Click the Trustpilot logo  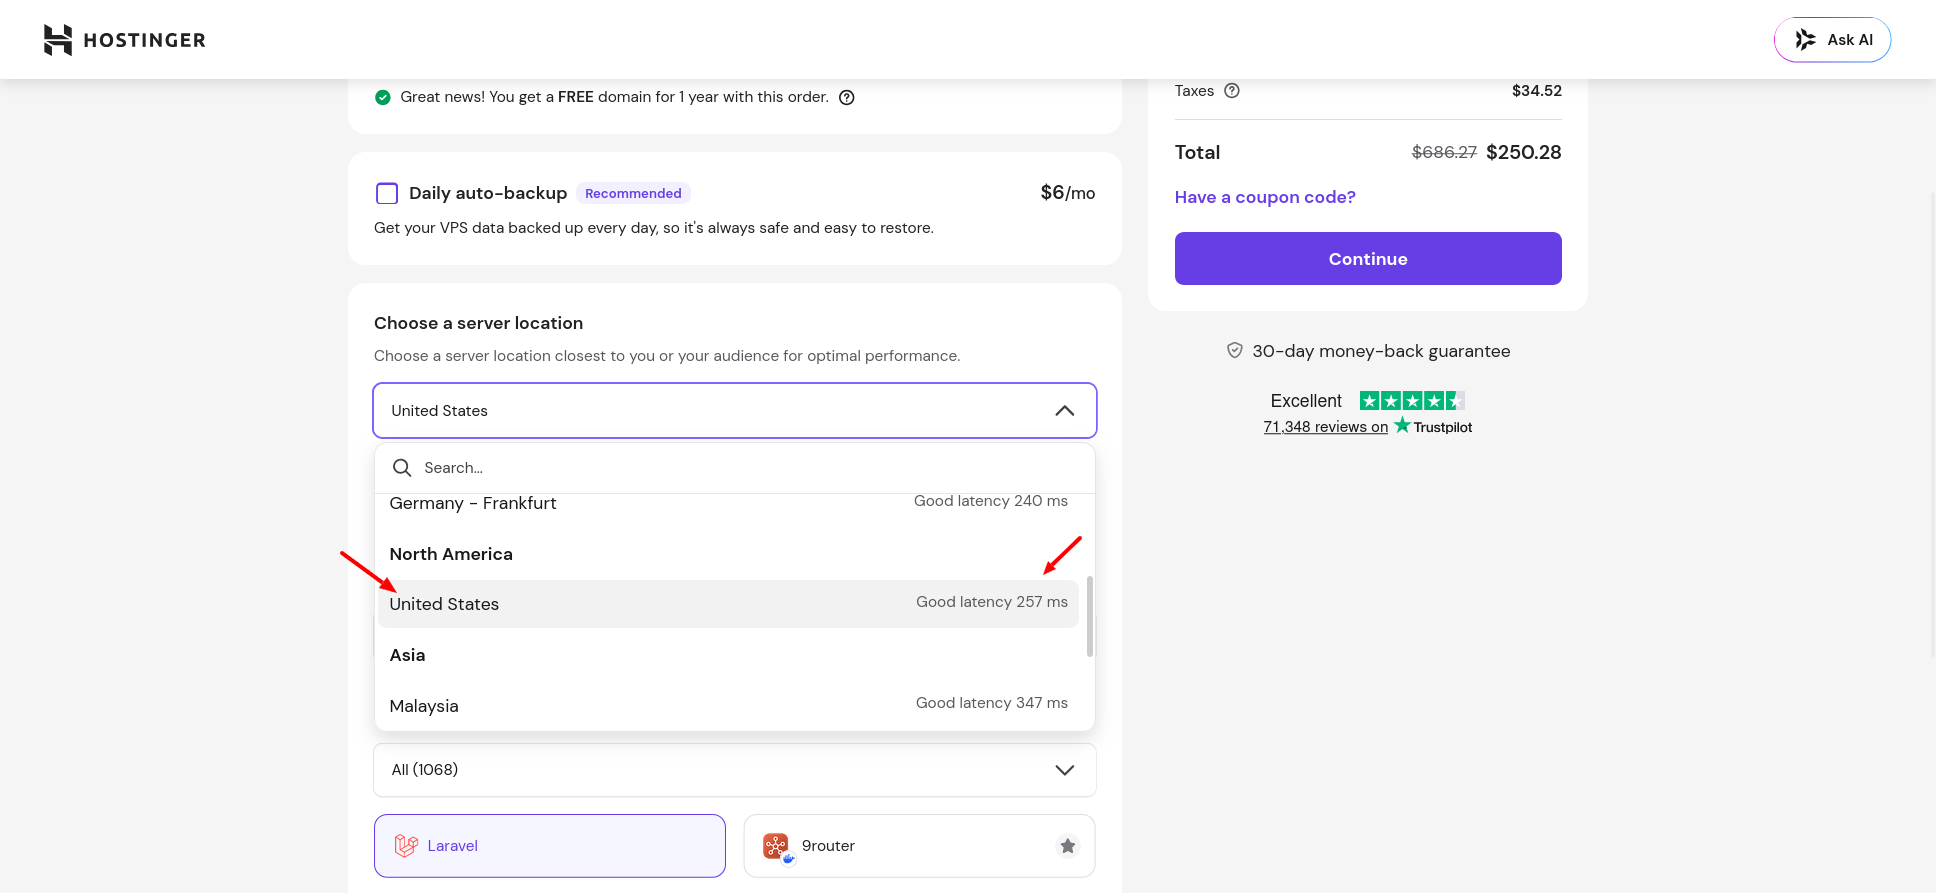click(x=1433, y=426)
